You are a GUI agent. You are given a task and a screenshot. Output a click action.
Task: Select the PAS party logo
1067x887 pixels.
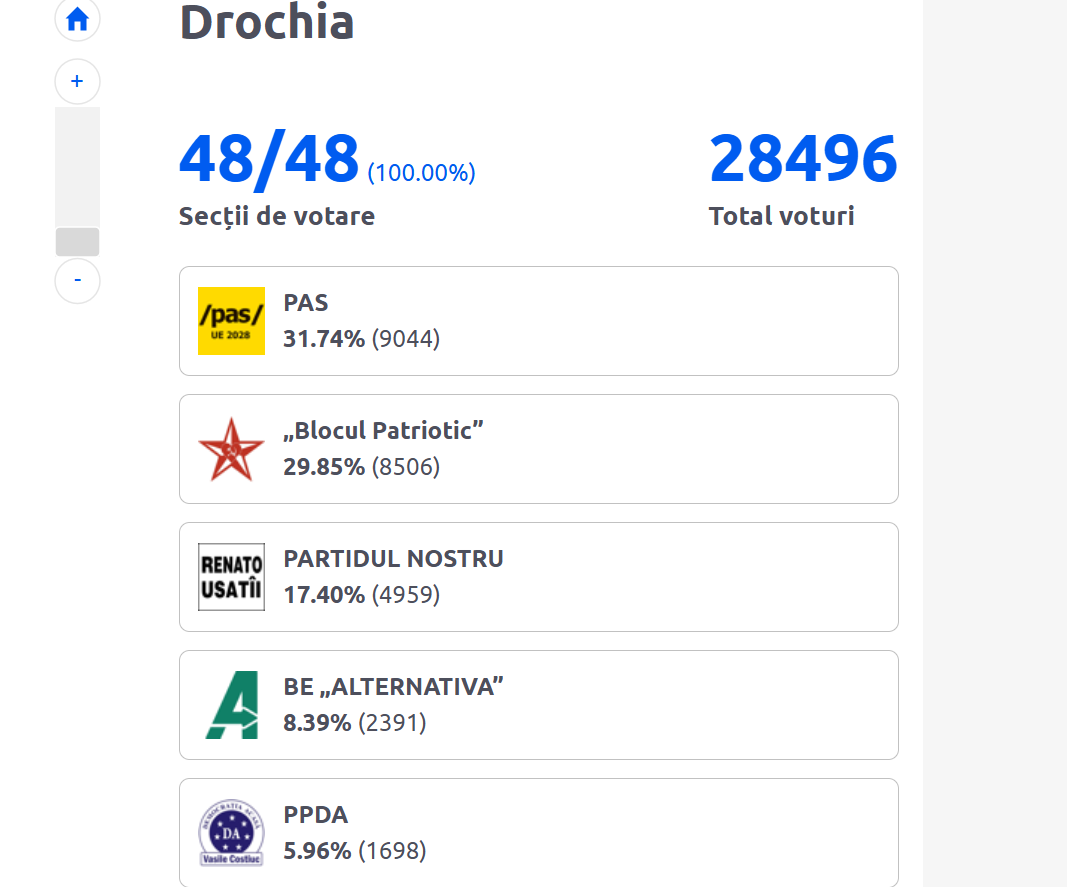pos(231,321)
